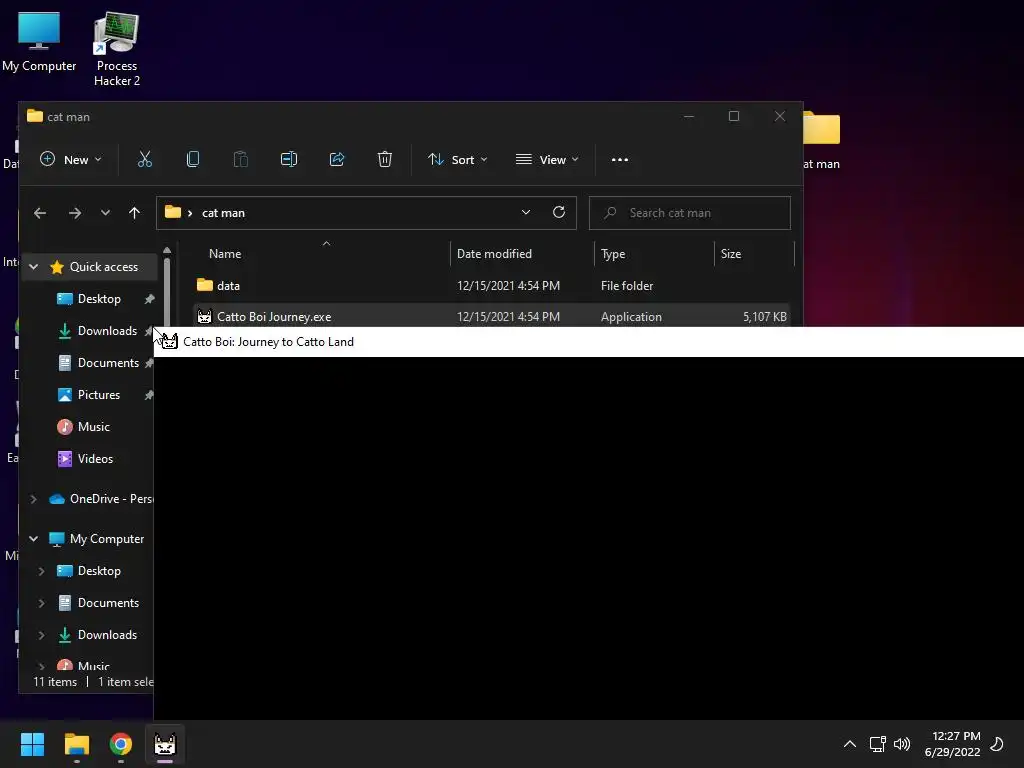Screen dimensions: 1024x768
Task: Select the data folder row
Action: click(491, 285)
